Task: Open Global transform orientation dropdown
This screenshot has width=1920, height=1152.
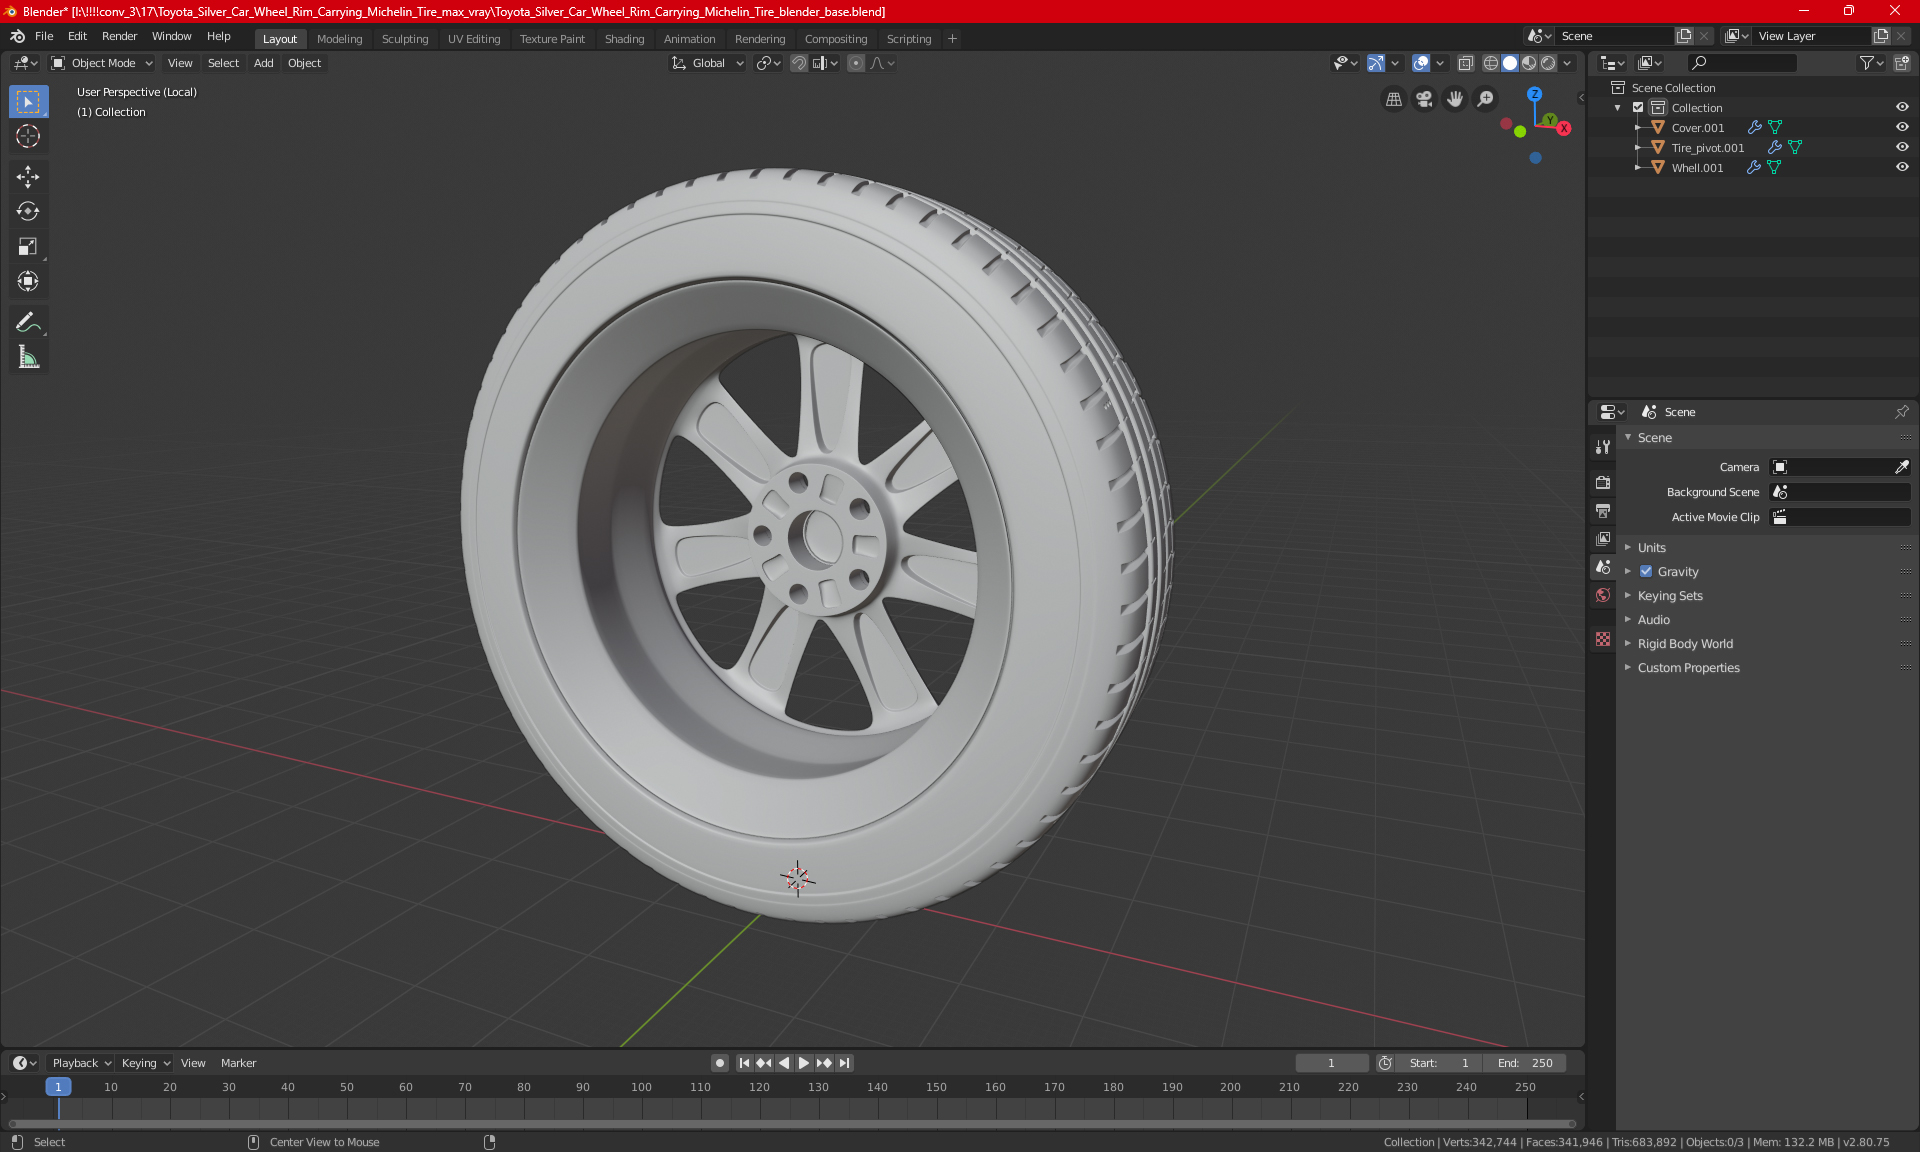Action: tap(708, 63)
